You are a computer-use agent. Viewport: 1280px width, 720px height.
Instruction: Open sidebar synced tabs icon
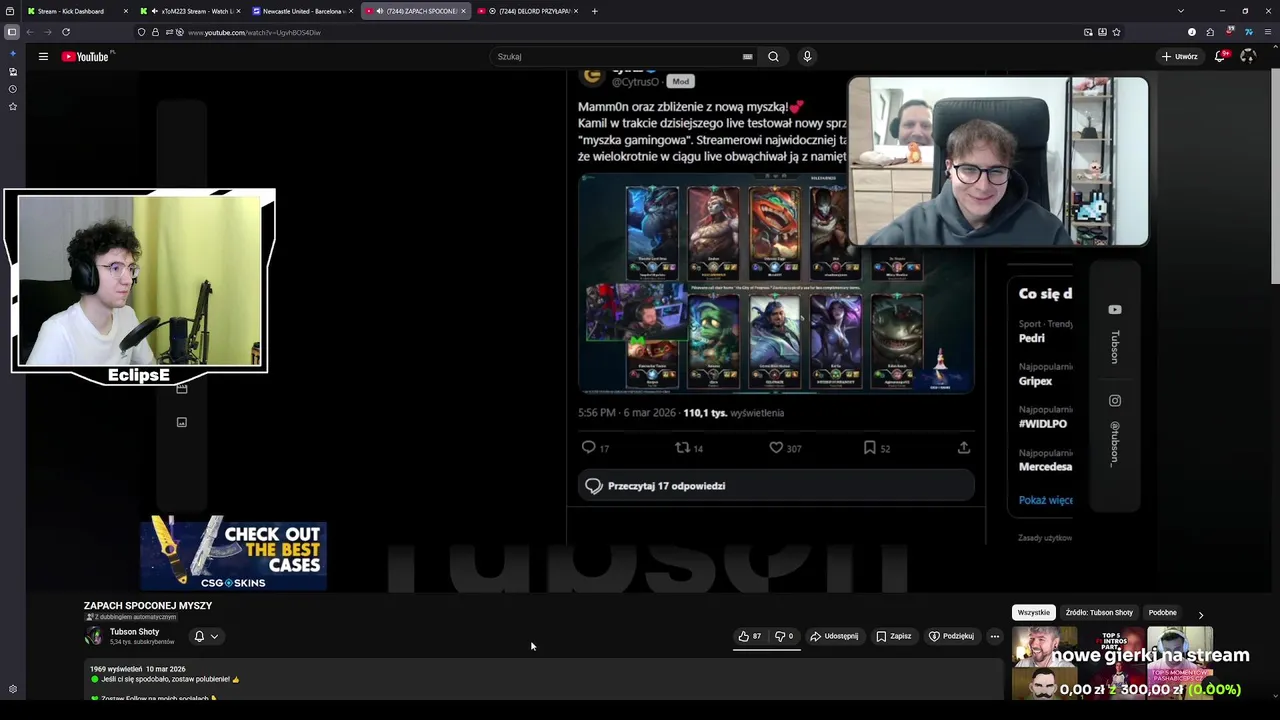coord(12,72)
